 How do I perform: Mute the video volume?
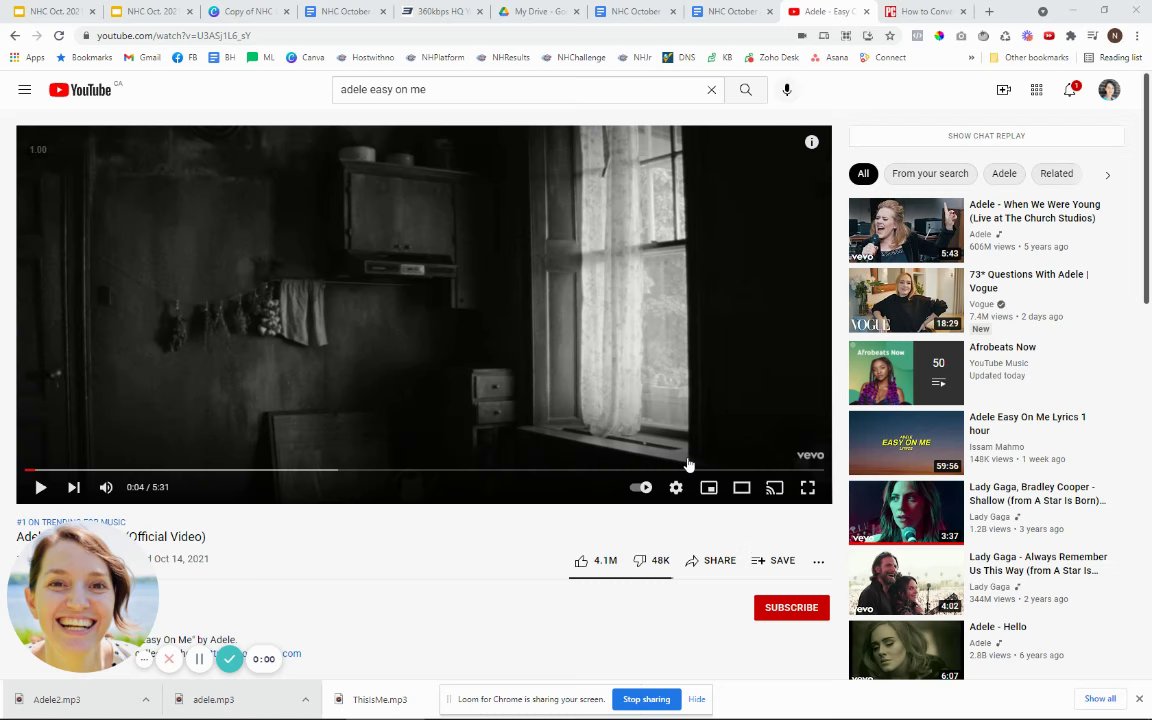(x=106, y=487)
